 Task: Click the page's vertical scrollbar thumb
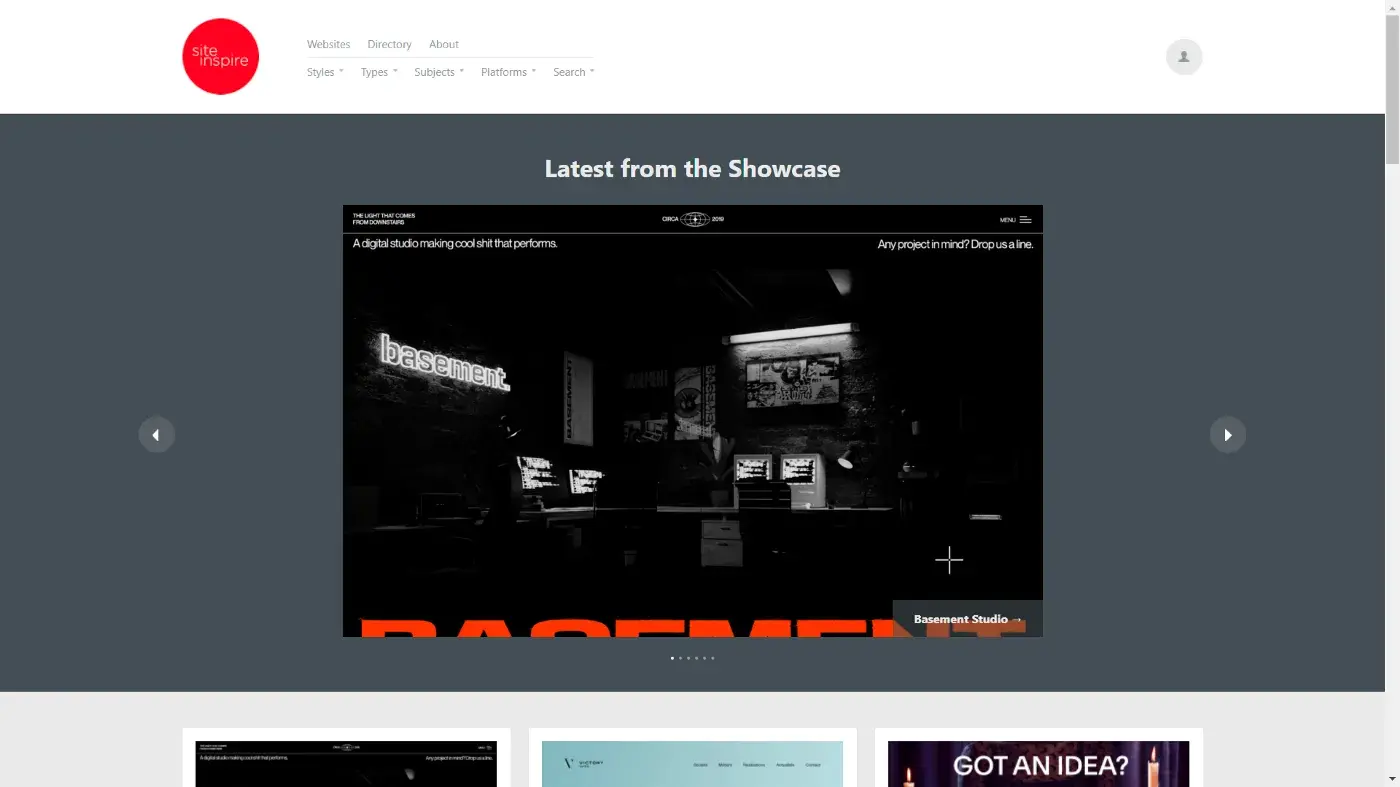(x=1392, y=90)
